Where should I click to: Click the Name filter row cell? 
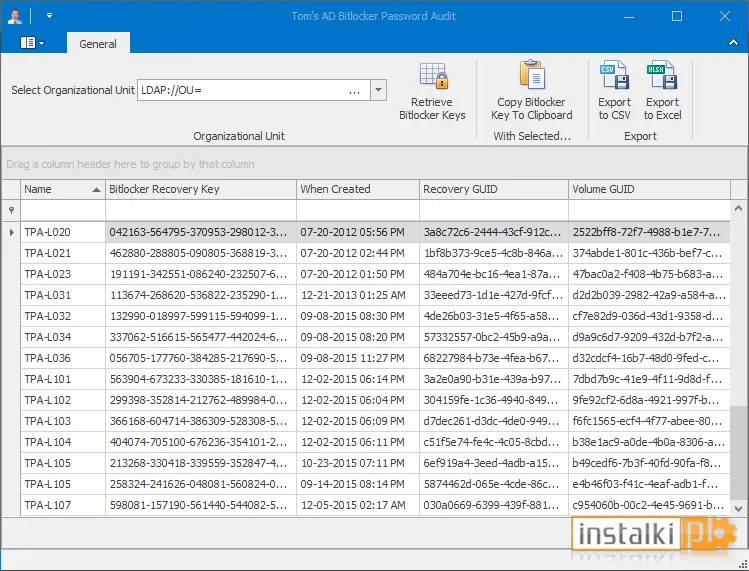(63, 210)
